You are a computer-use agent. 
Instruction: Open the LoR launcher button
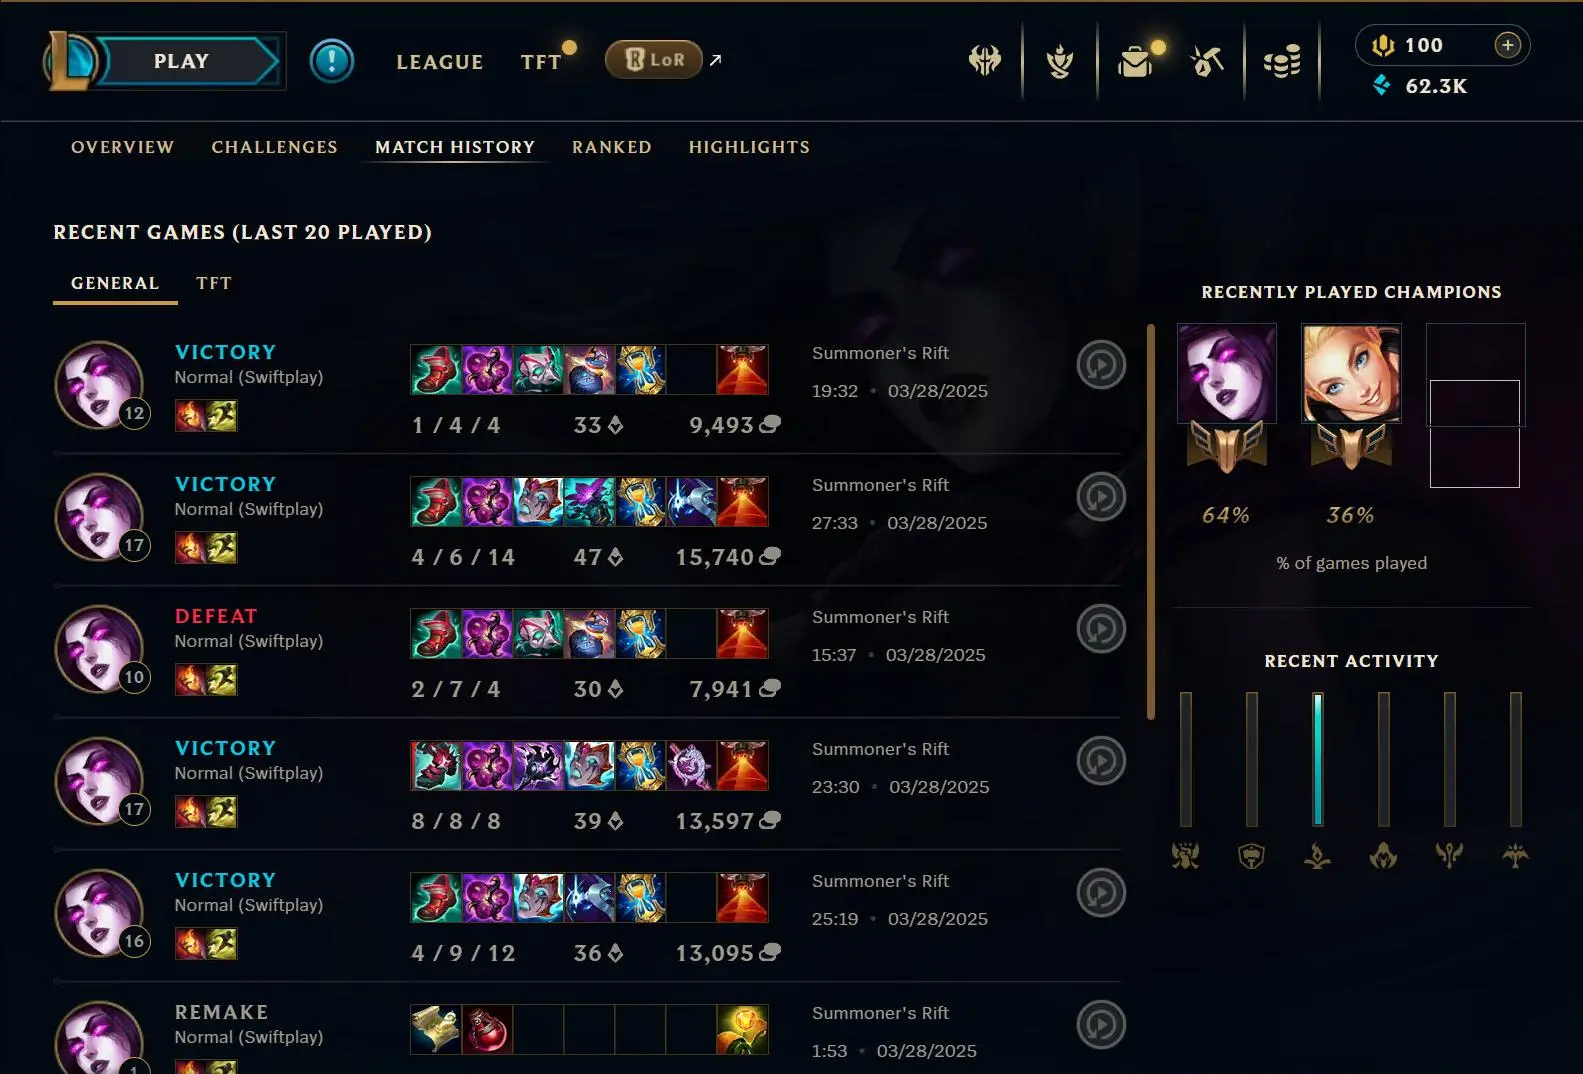click(654, 60)
